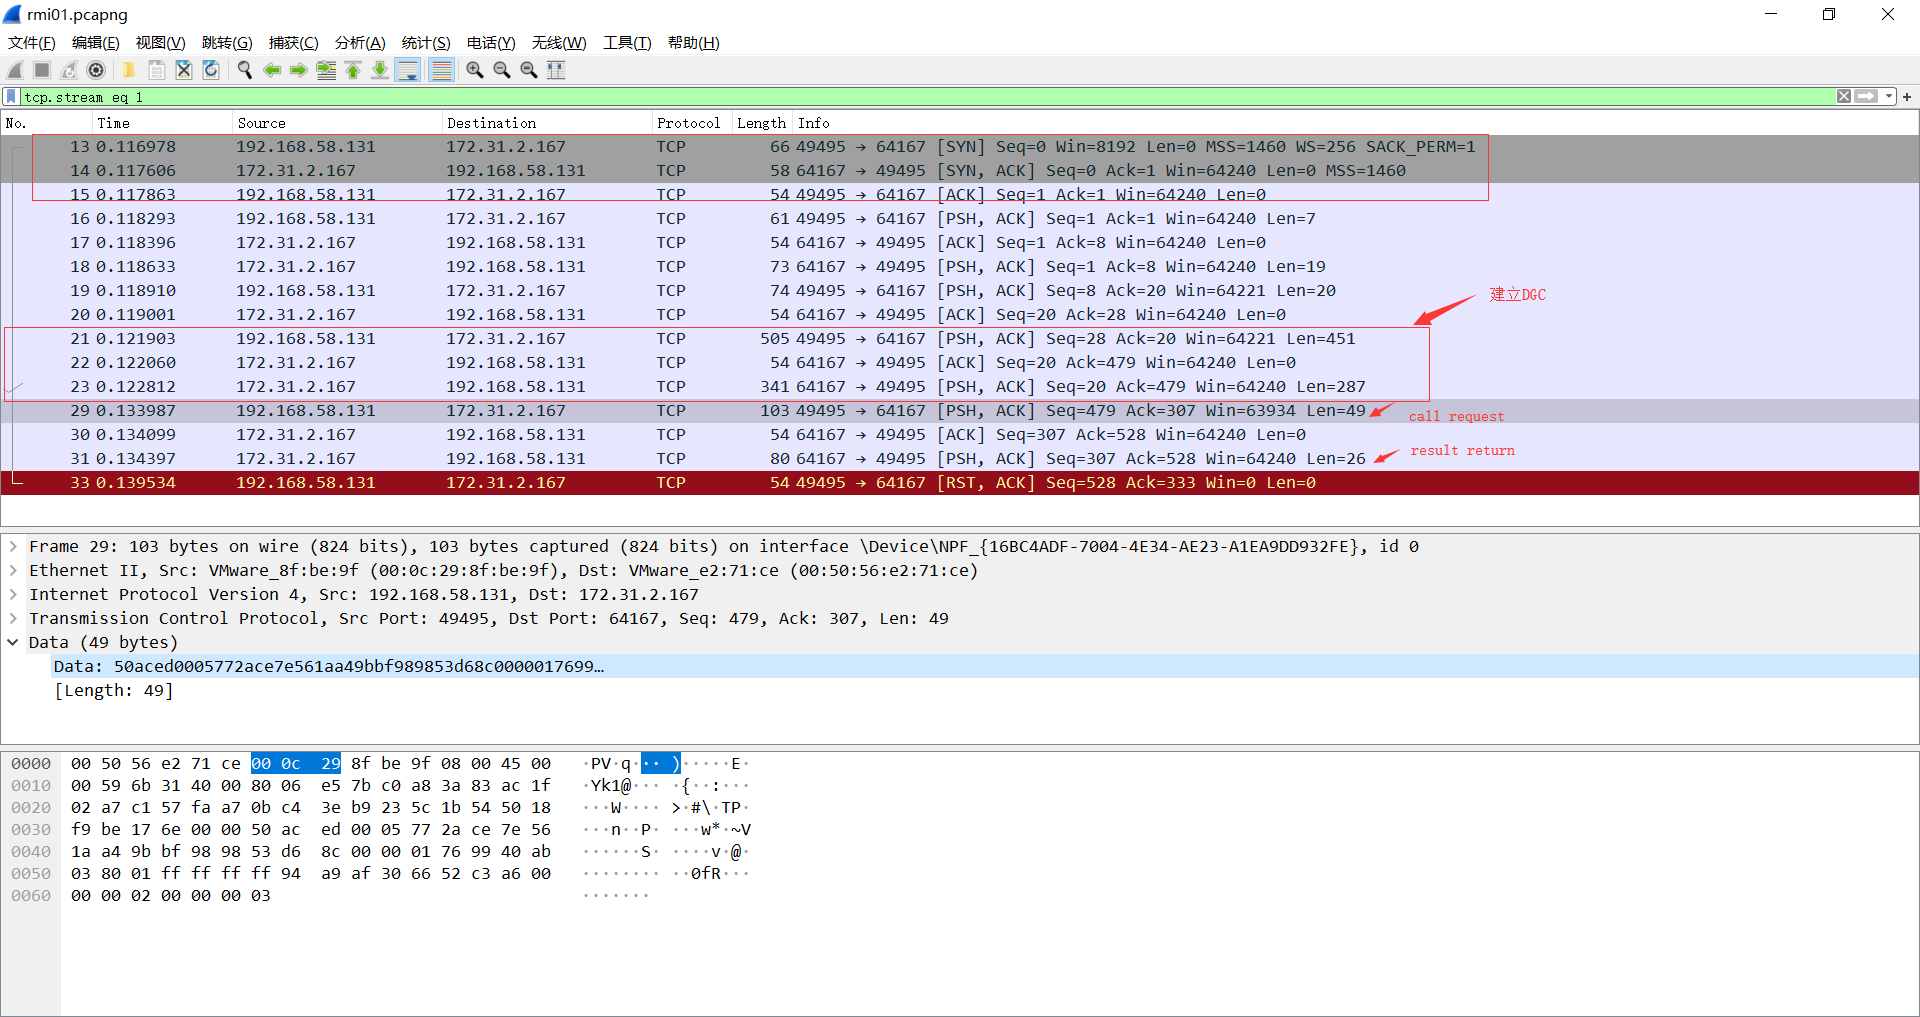Collapse the Data (49 bytes) section
This screenshot has height=1017, width=1920.
point(13,643)
